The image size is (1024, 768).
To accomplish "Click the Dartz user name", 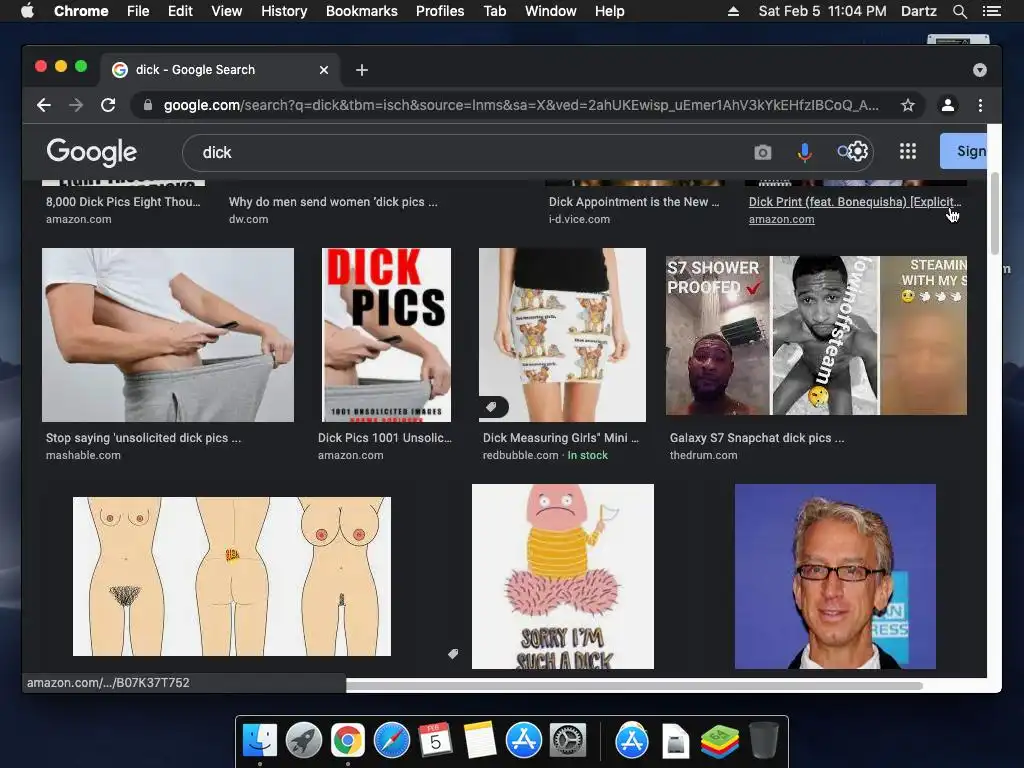I will [919, 11].
